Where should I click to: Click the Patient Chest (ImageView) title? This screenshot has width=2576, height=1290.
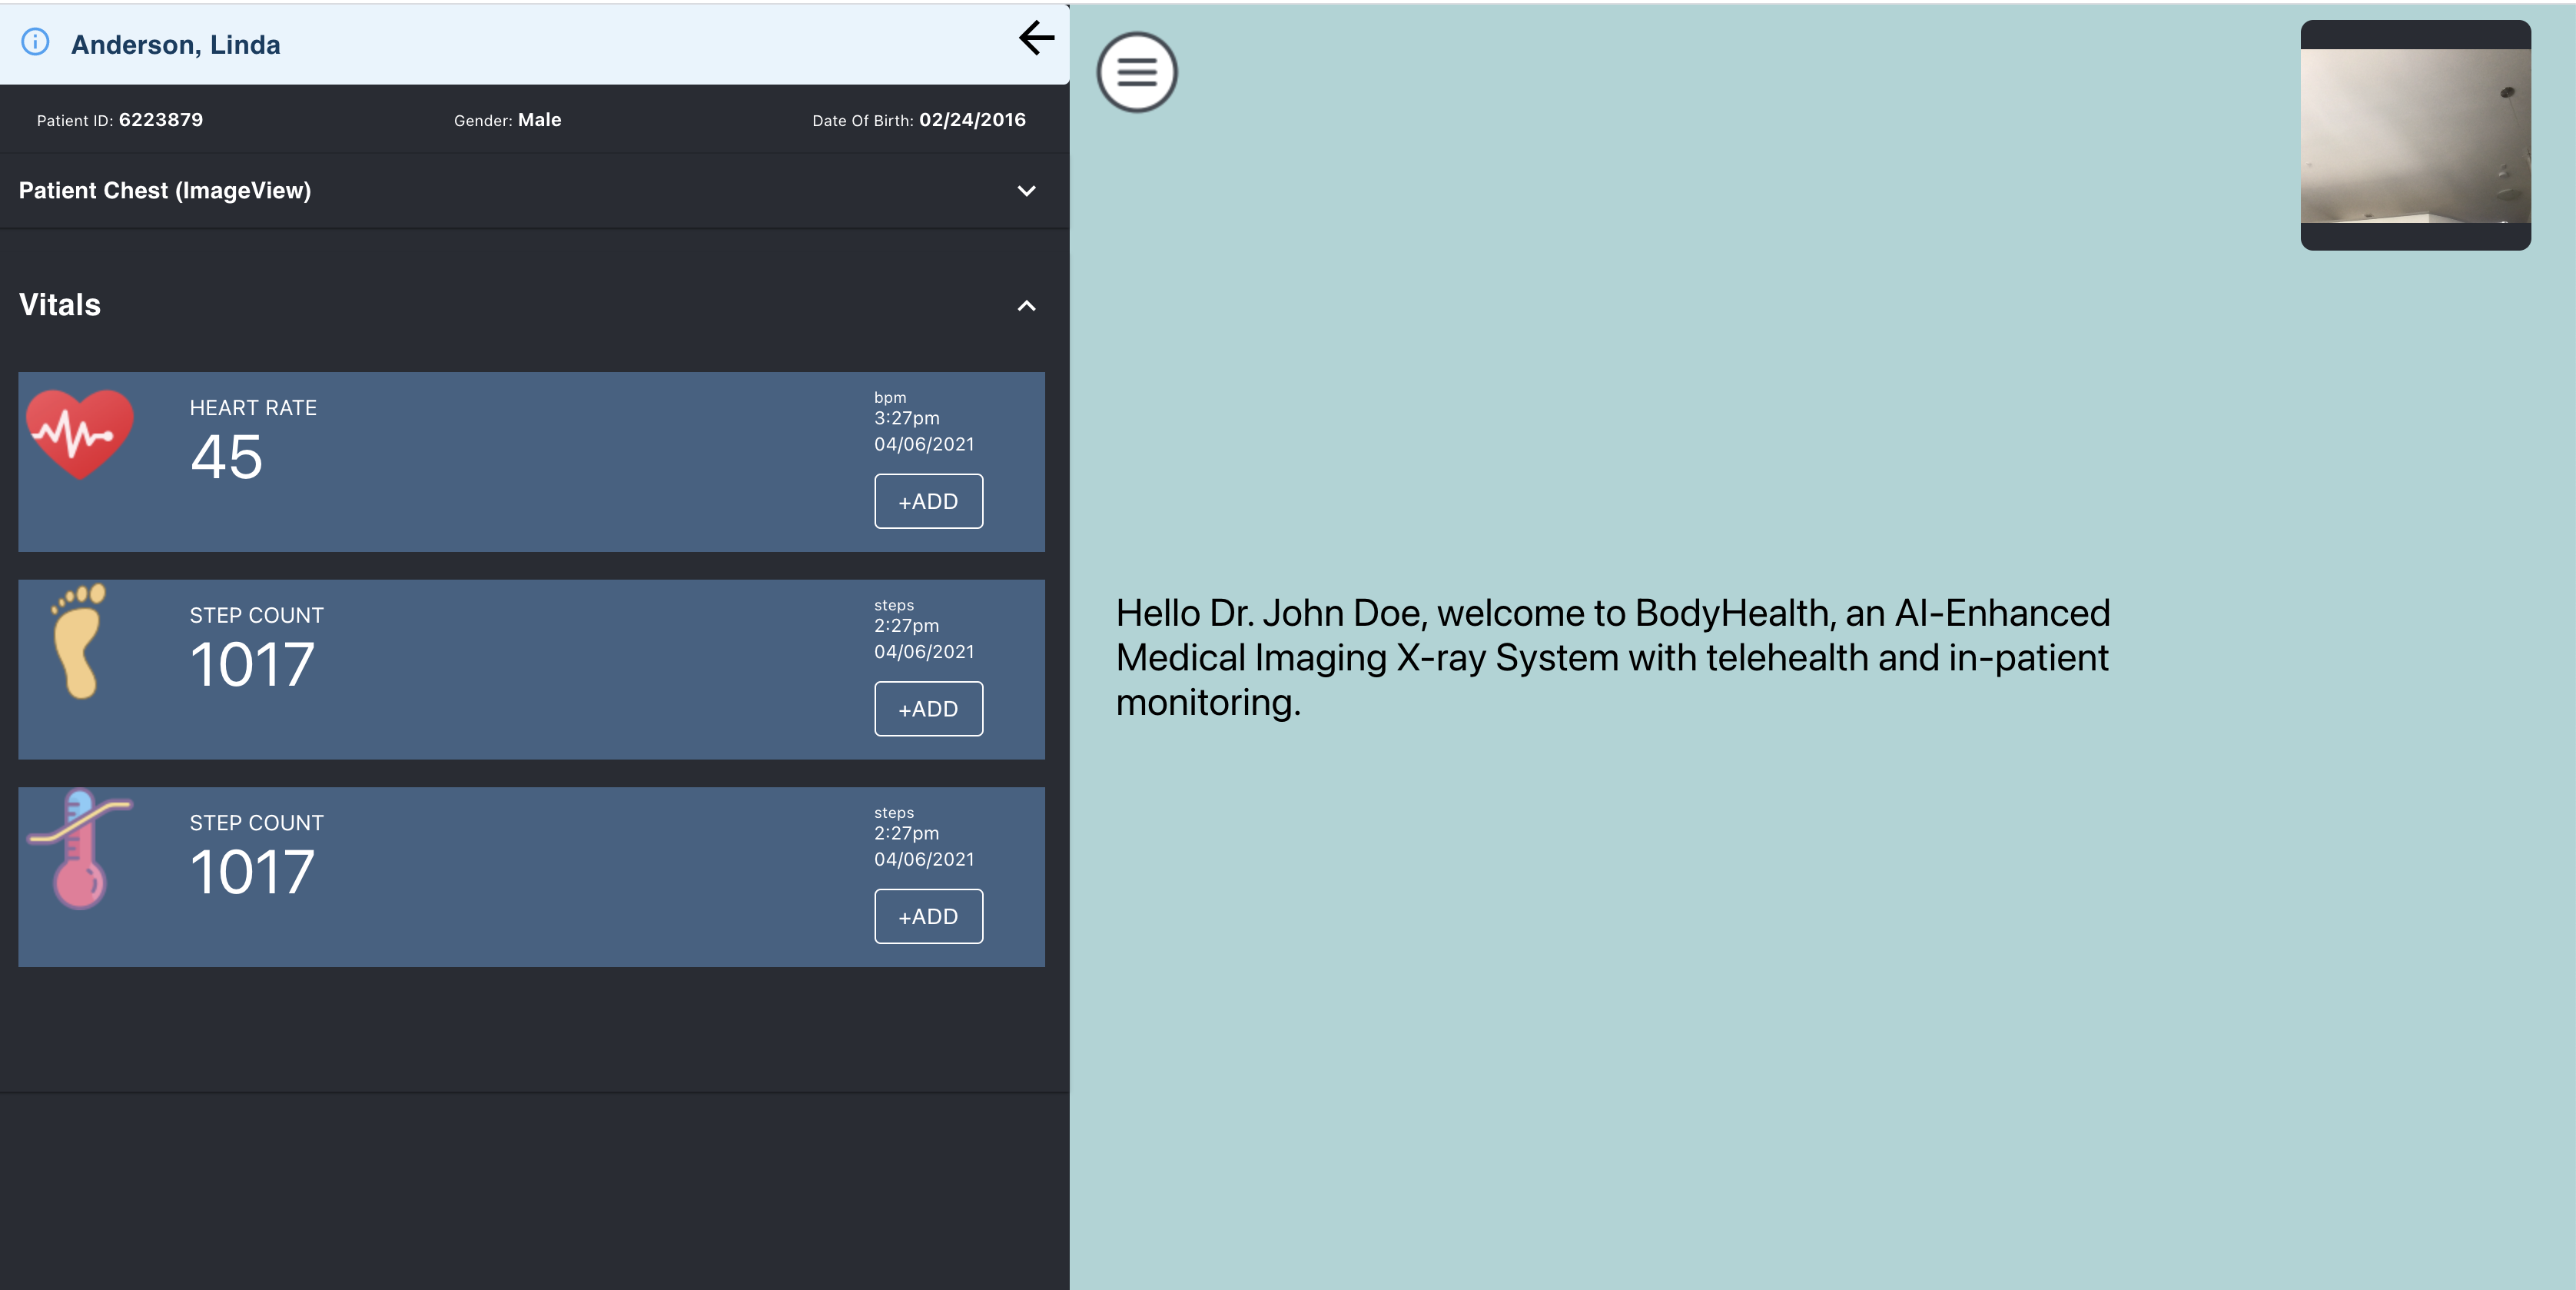click(x=165, y=191)
